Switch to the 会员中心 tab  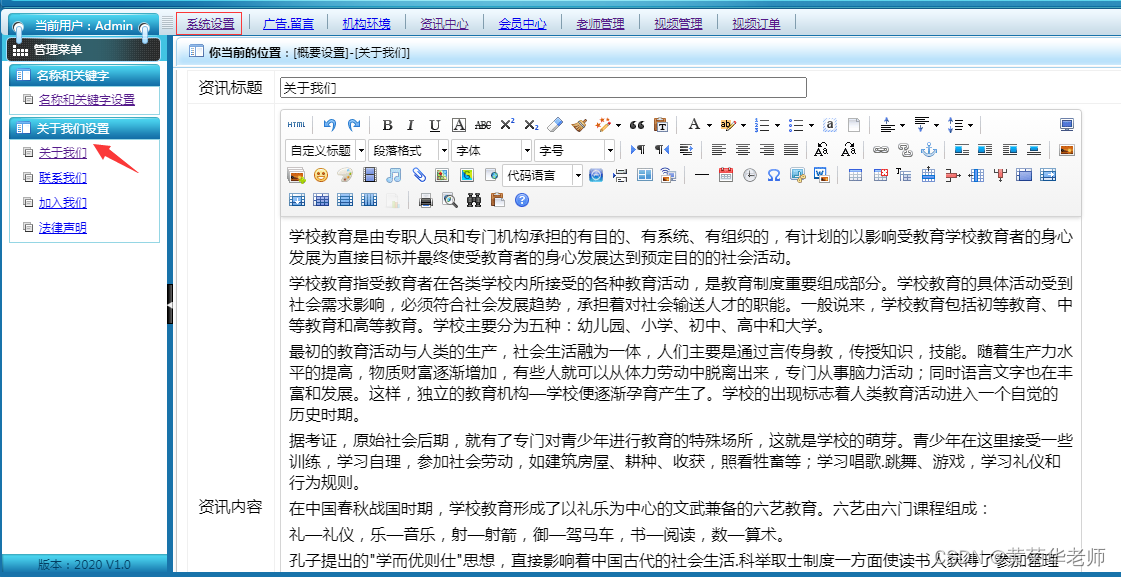click(522, 23)
